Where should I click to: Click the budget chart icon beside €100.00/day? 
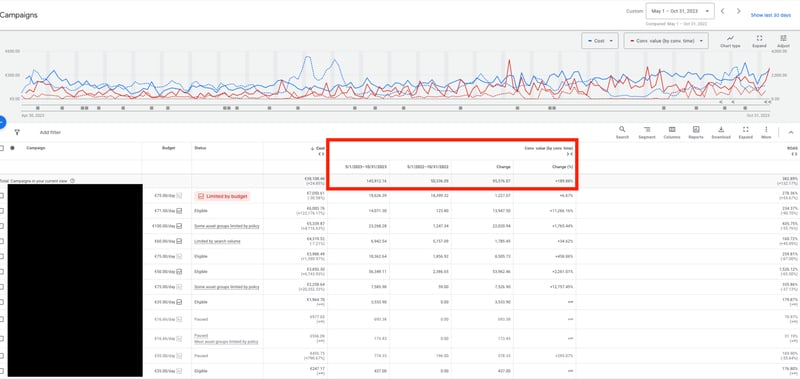pos(179,225)
